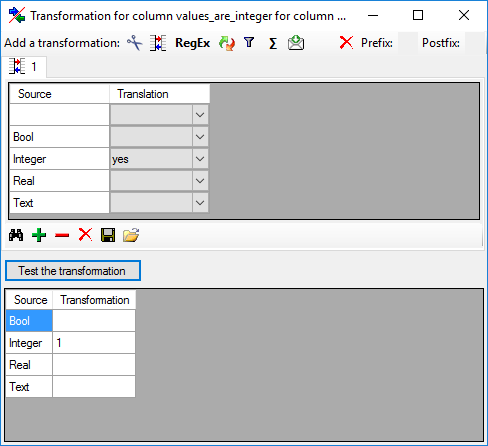
Task: Add a translation transformation from toolbar
Action: tap(158, 43)
